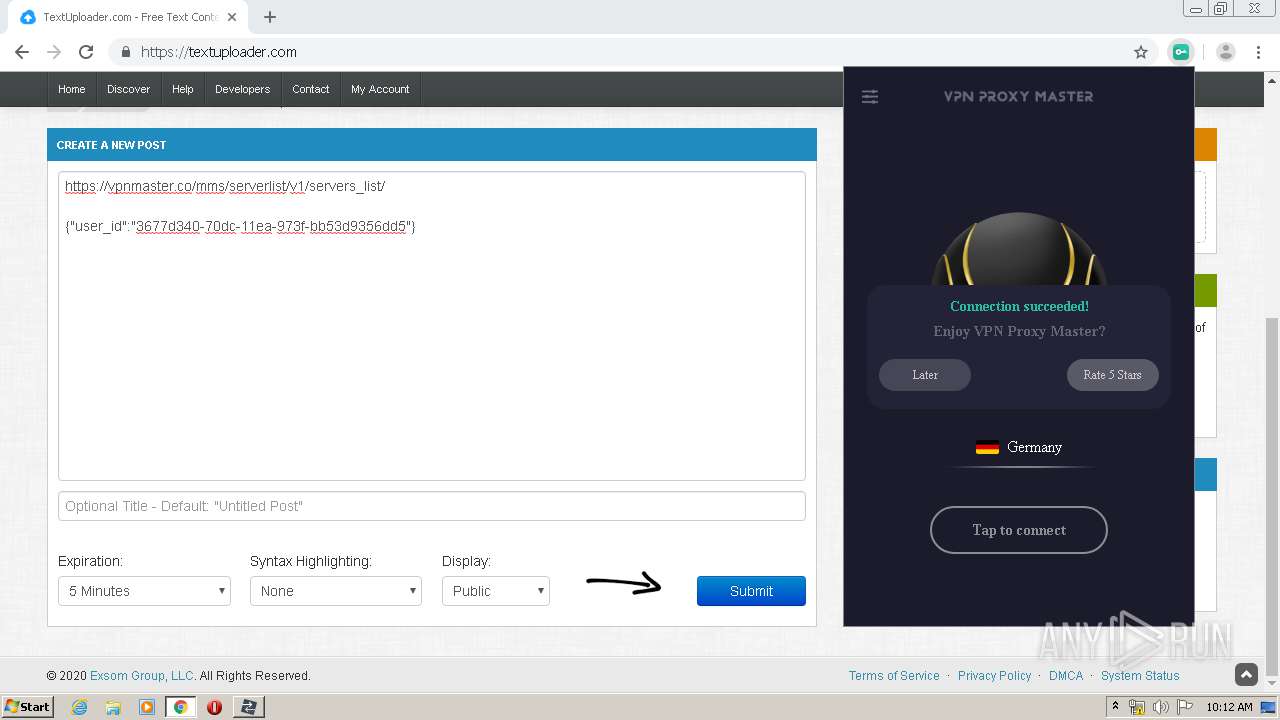Launch Internet Explorer from taskbar

click(x=79, y=707)
